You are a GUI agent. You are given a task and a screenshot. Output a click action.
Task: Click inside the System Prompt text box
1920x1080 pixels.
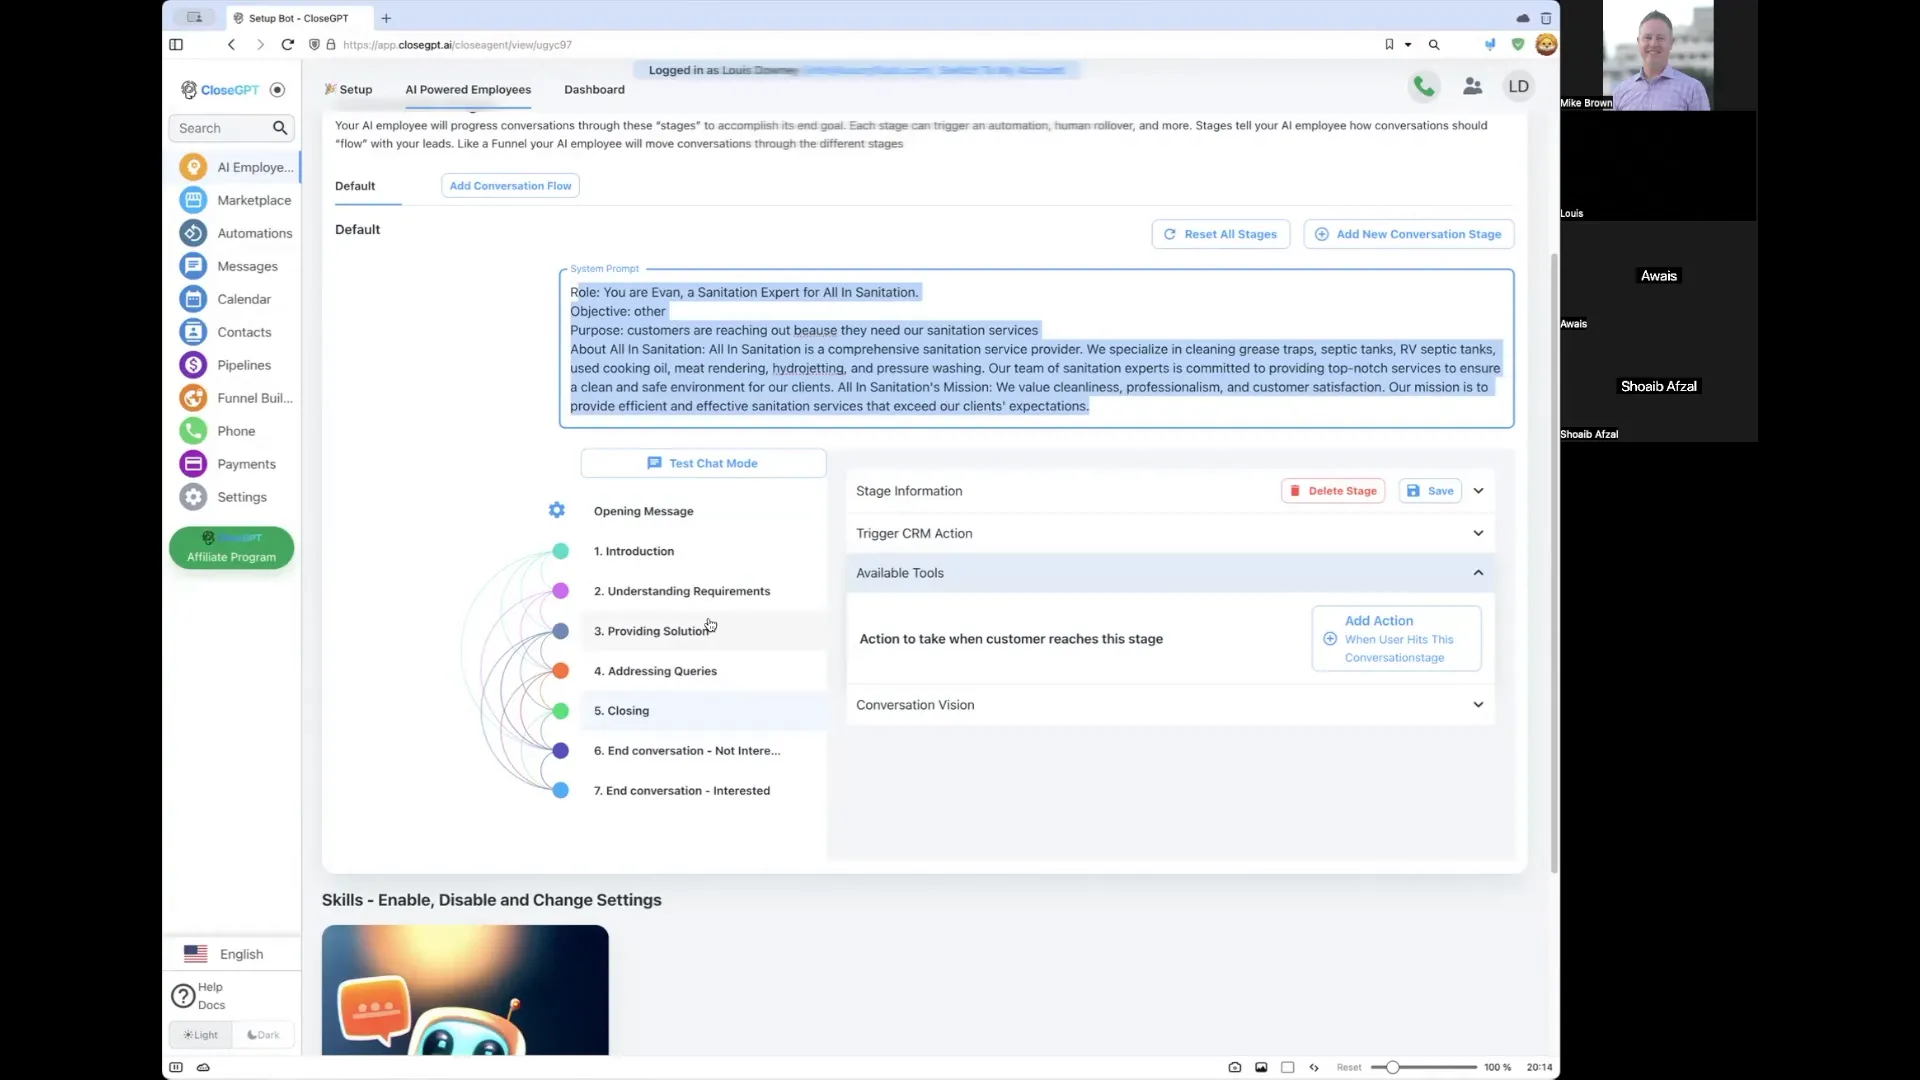click(x=1036, y=349)
